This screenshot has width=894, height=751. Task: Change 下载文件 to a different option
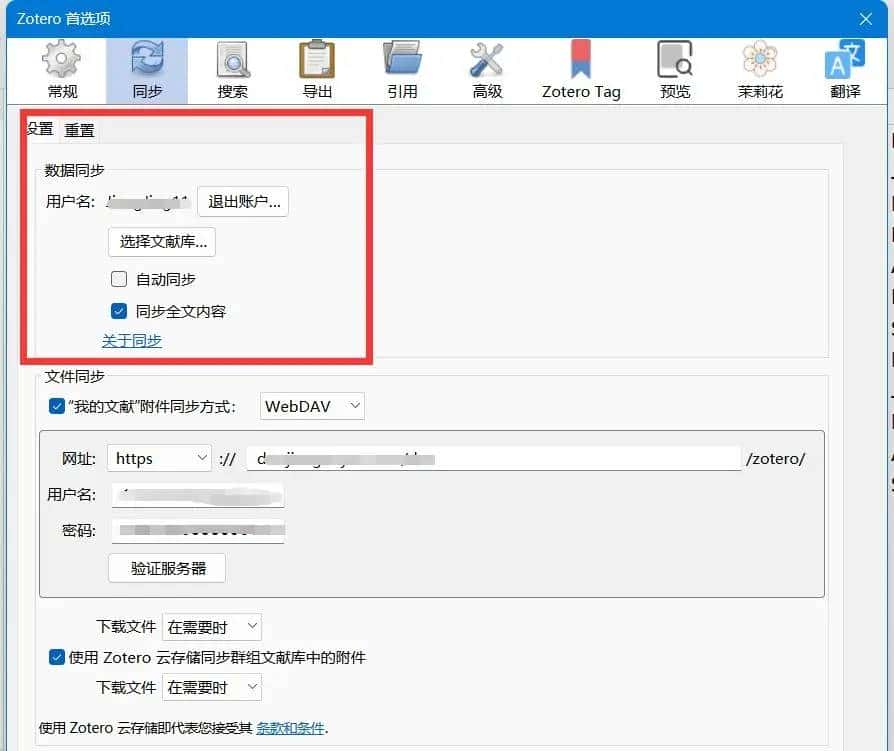[212, 627]
